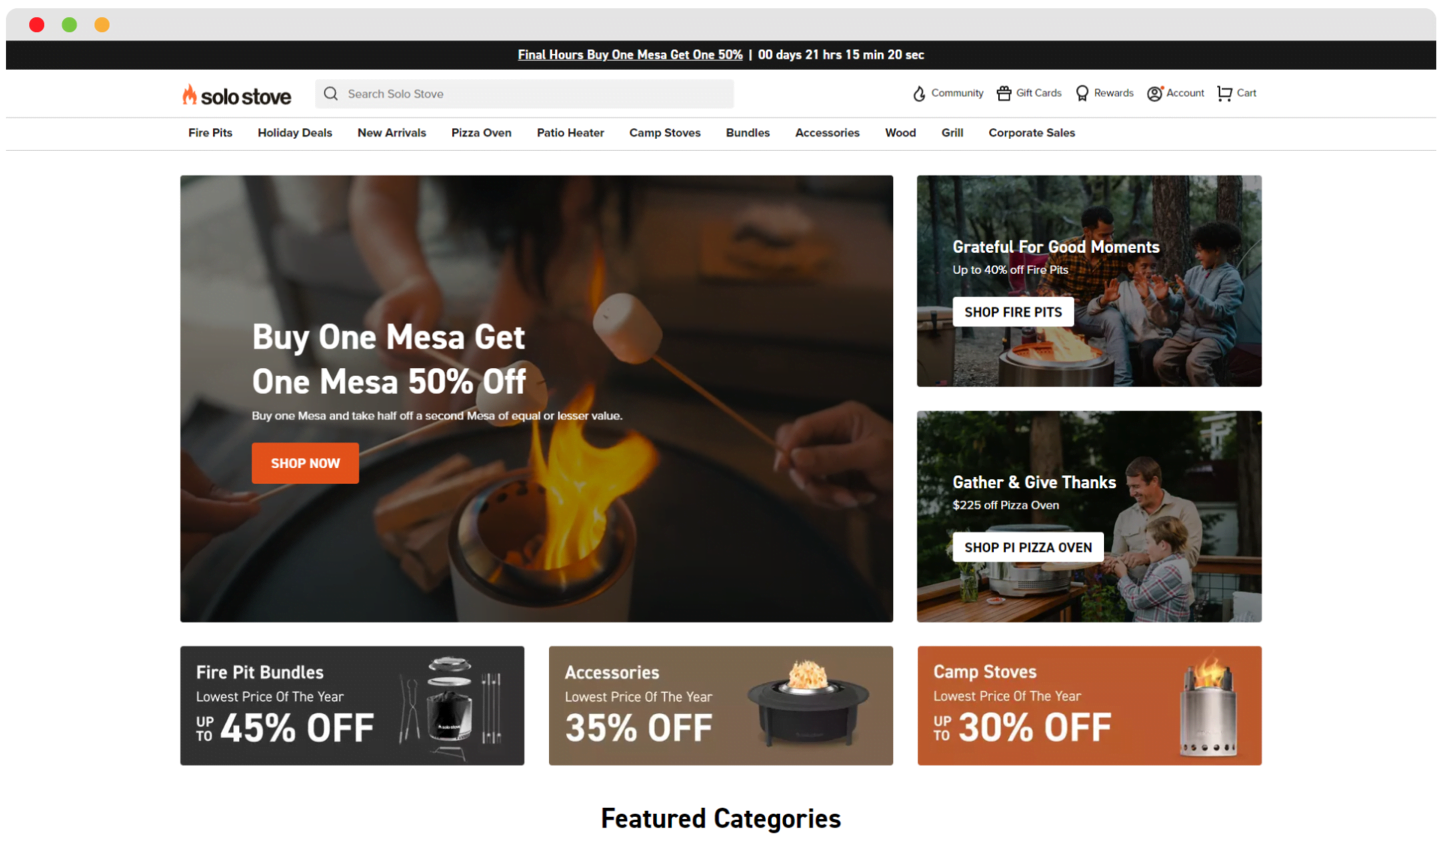Open Community via the flame icon
The width and height of the screenshot is (1440, 843).
pos(919,93)
